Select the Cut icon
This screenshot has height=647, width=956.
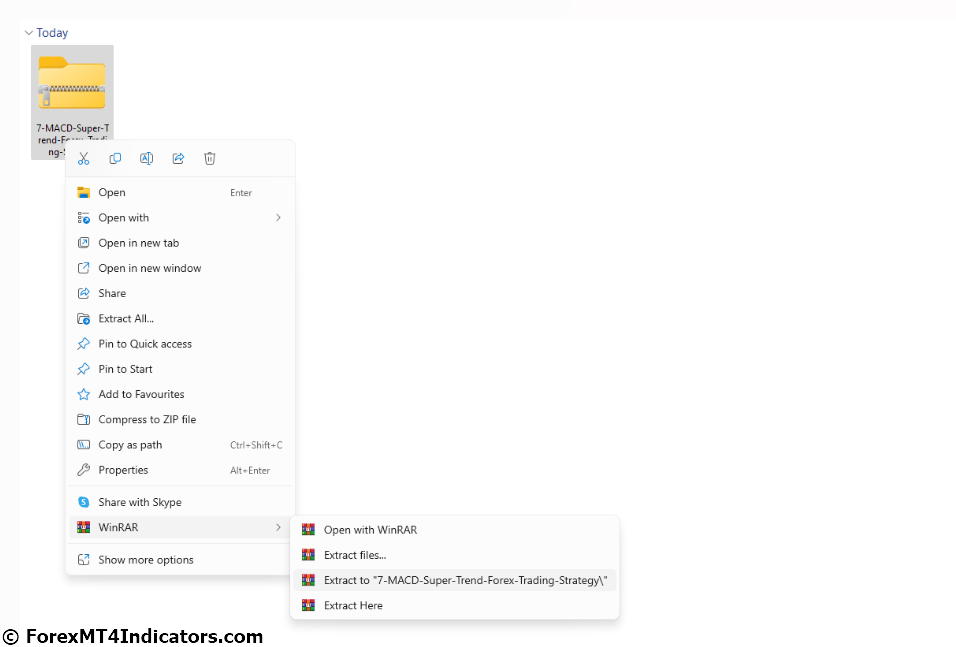pos(84,158)
